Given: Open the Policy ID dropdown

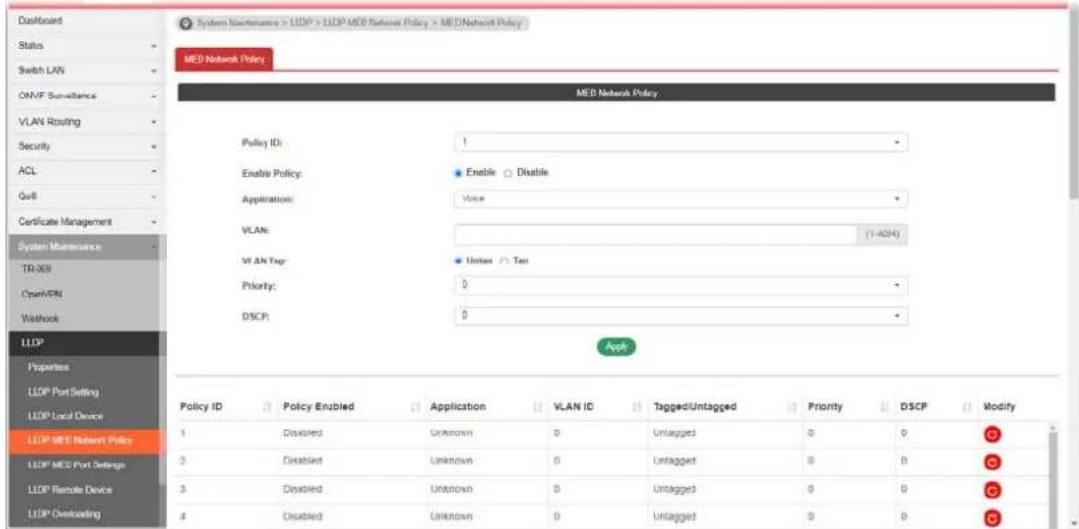Looking at the screenshot, I should (681, 142).
